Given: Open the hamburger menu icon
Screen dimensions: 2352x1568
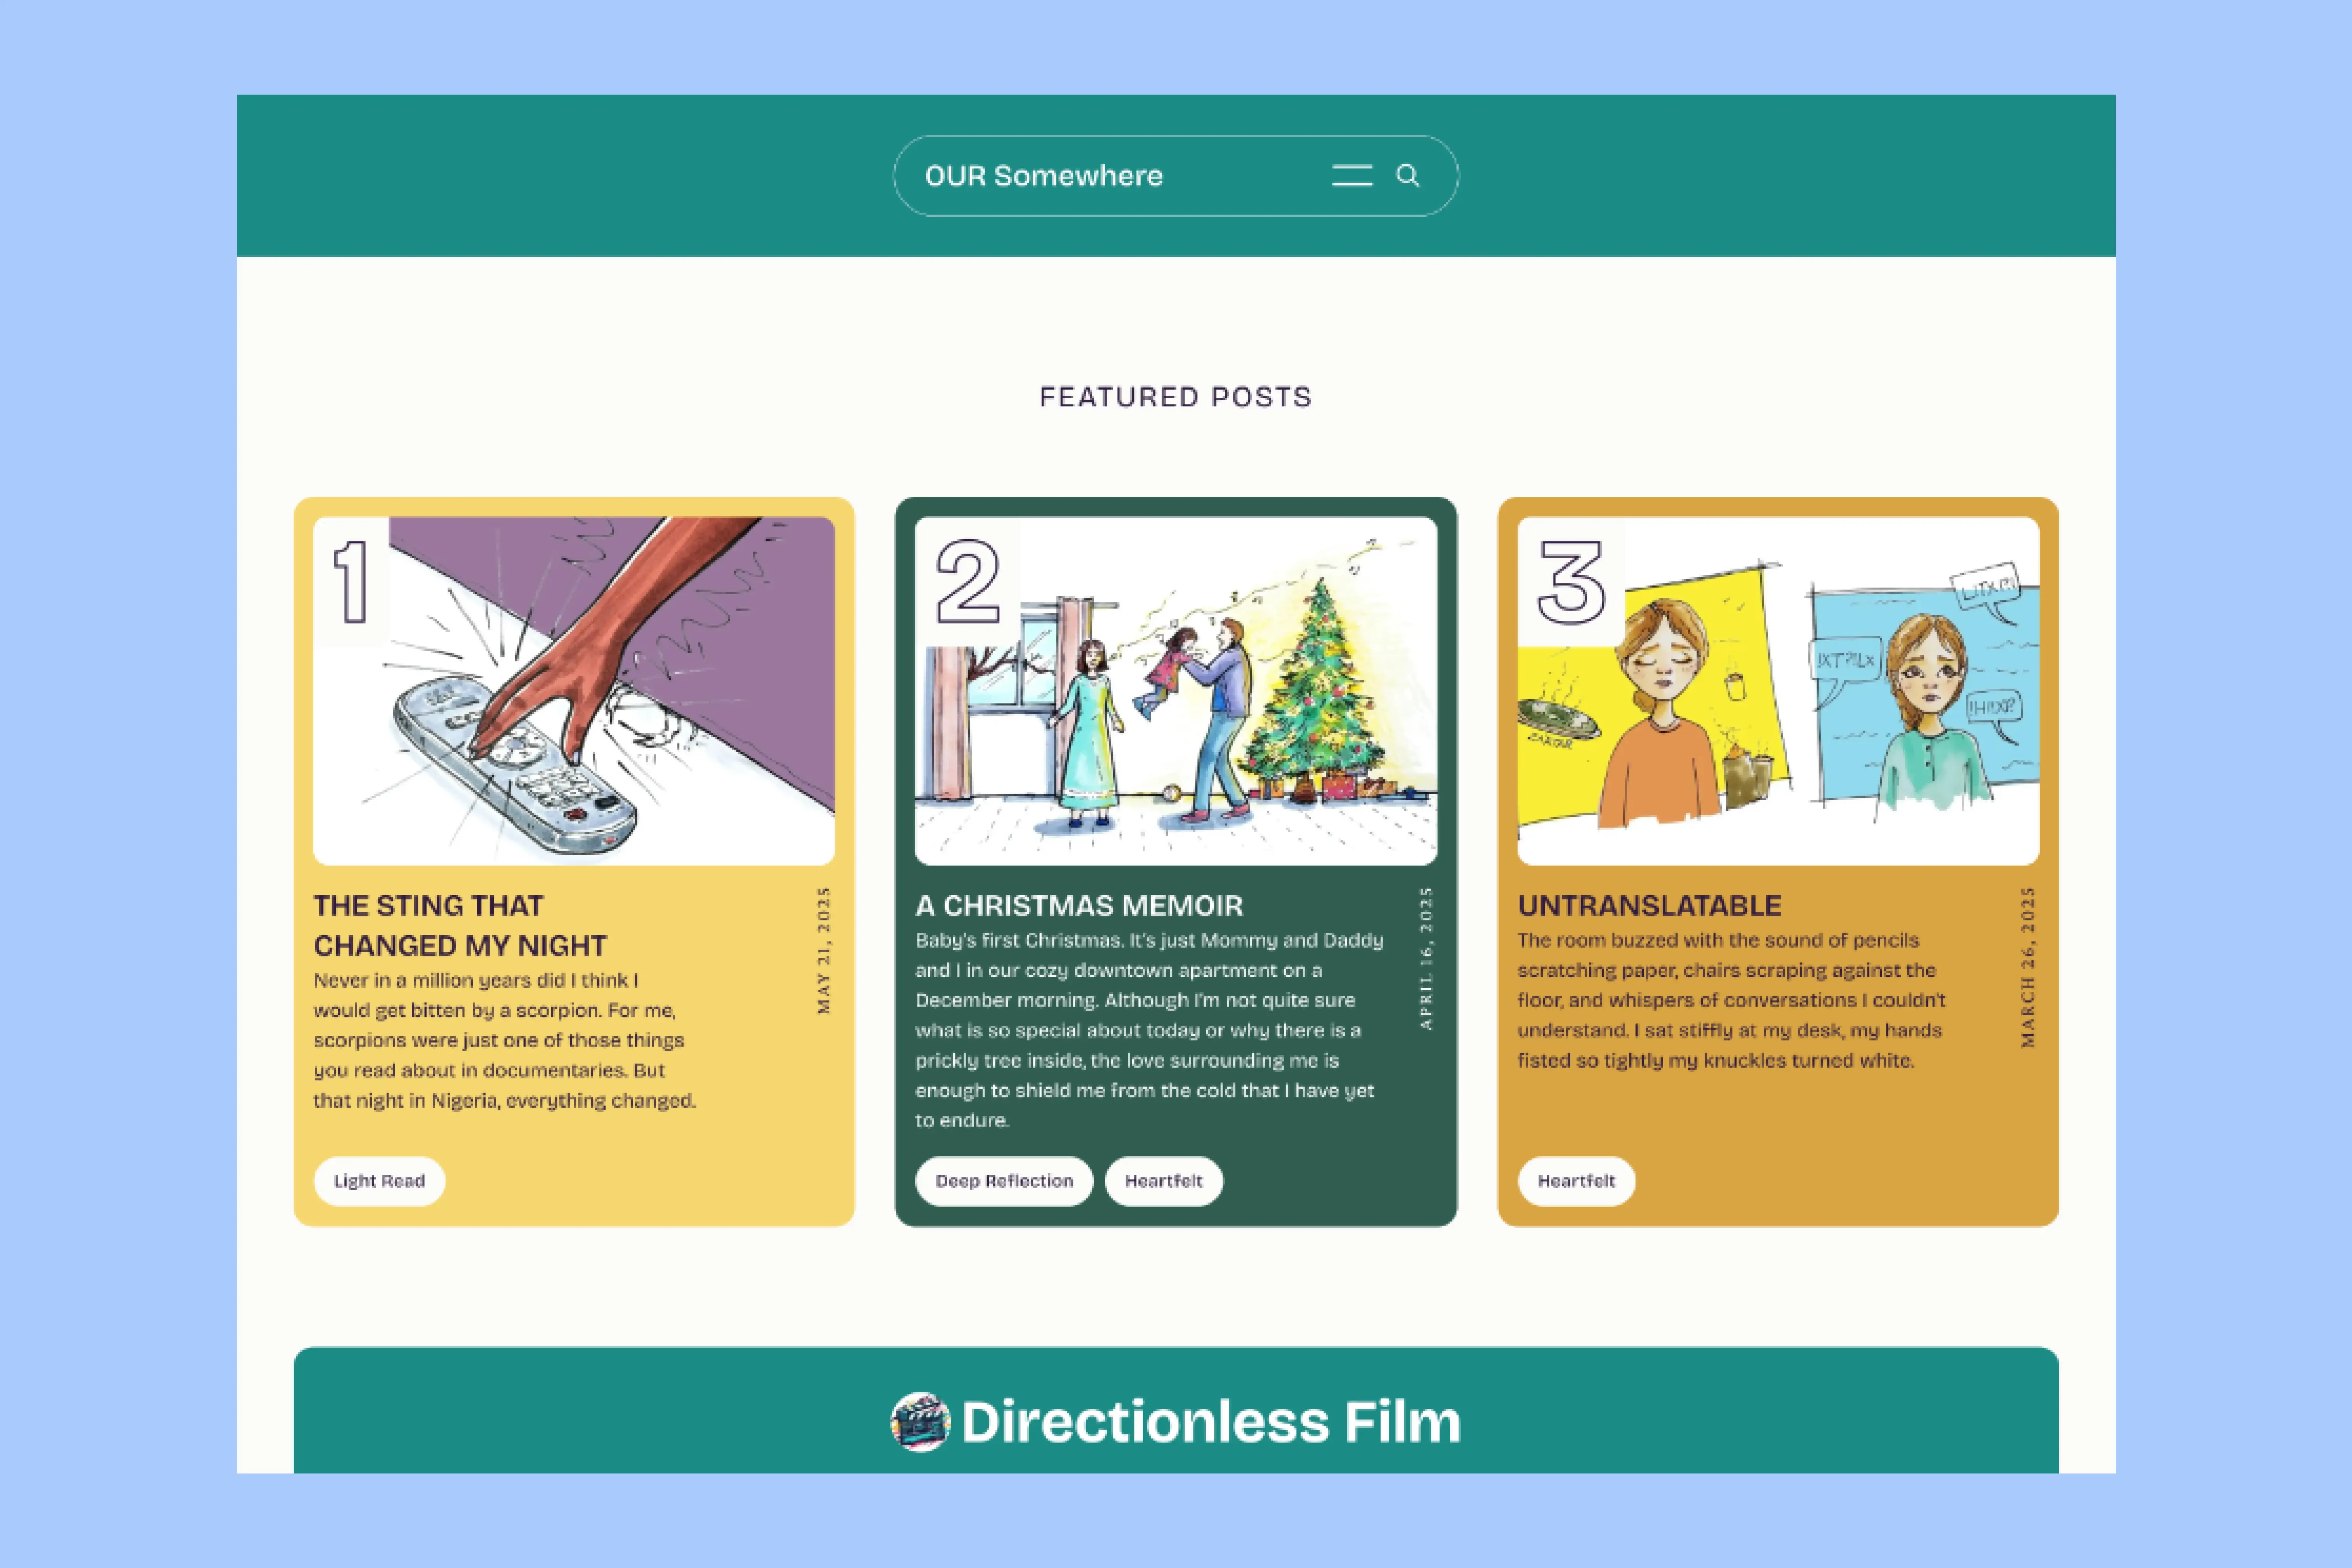Looking at the screenshot, I should point(1352,176).
